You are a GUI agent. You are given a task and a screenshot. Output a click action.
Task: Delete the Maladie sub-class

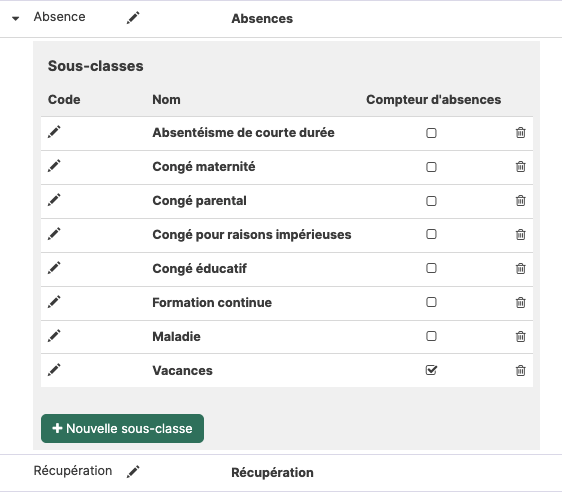pyautogui.click(x=520, y=336)
